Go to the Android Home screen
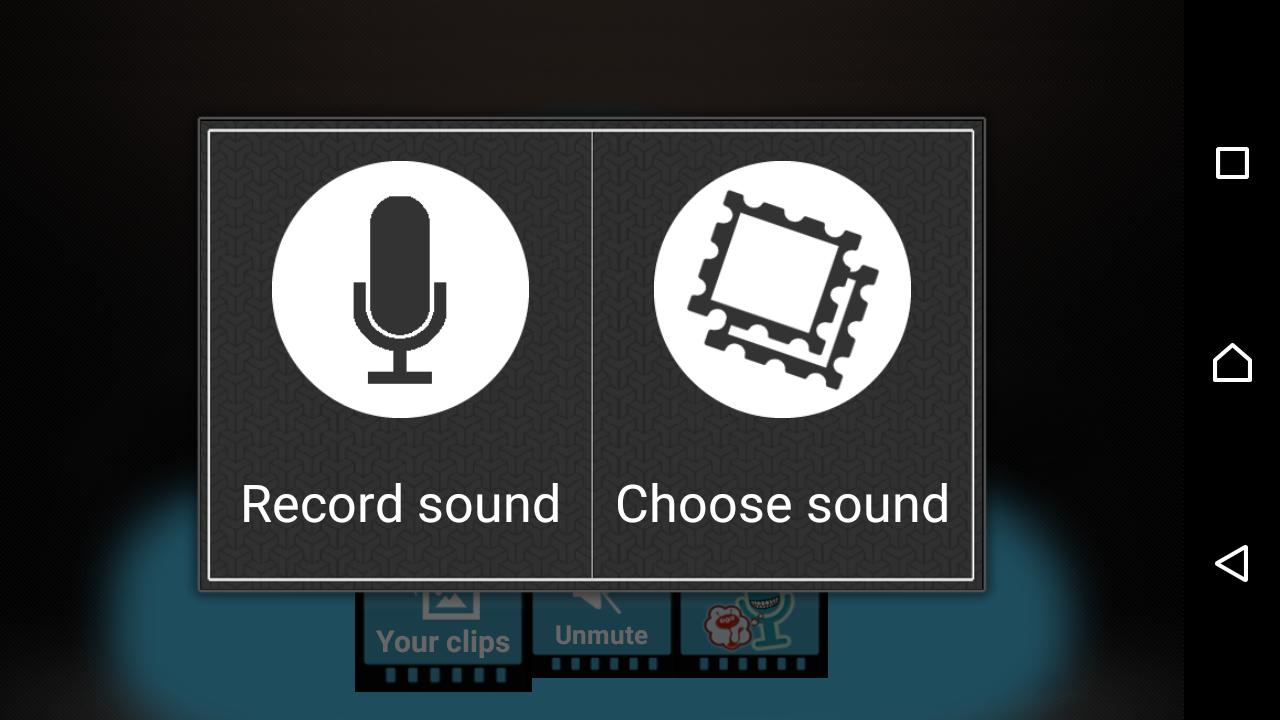Image resolution: width=1280 pixels, height=720 pixels. click(x=1232, y=362)
